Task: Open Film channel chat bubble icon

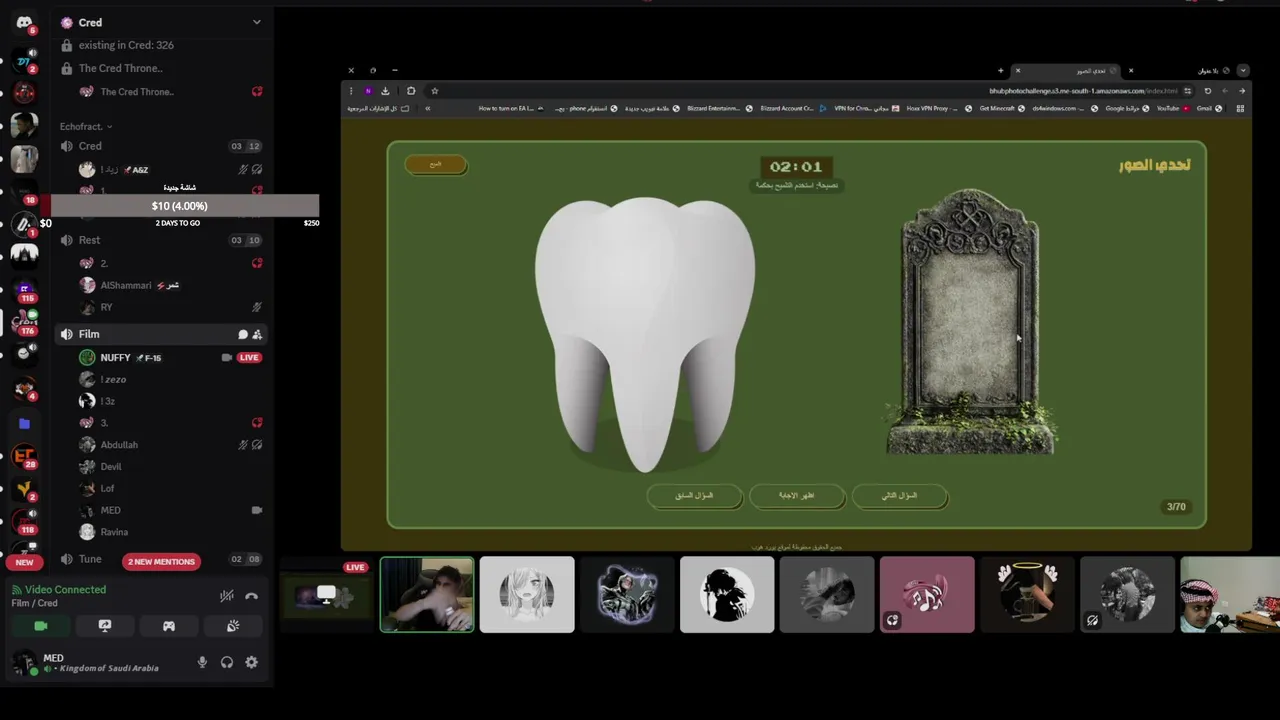Action: click(x=242, y=334)
